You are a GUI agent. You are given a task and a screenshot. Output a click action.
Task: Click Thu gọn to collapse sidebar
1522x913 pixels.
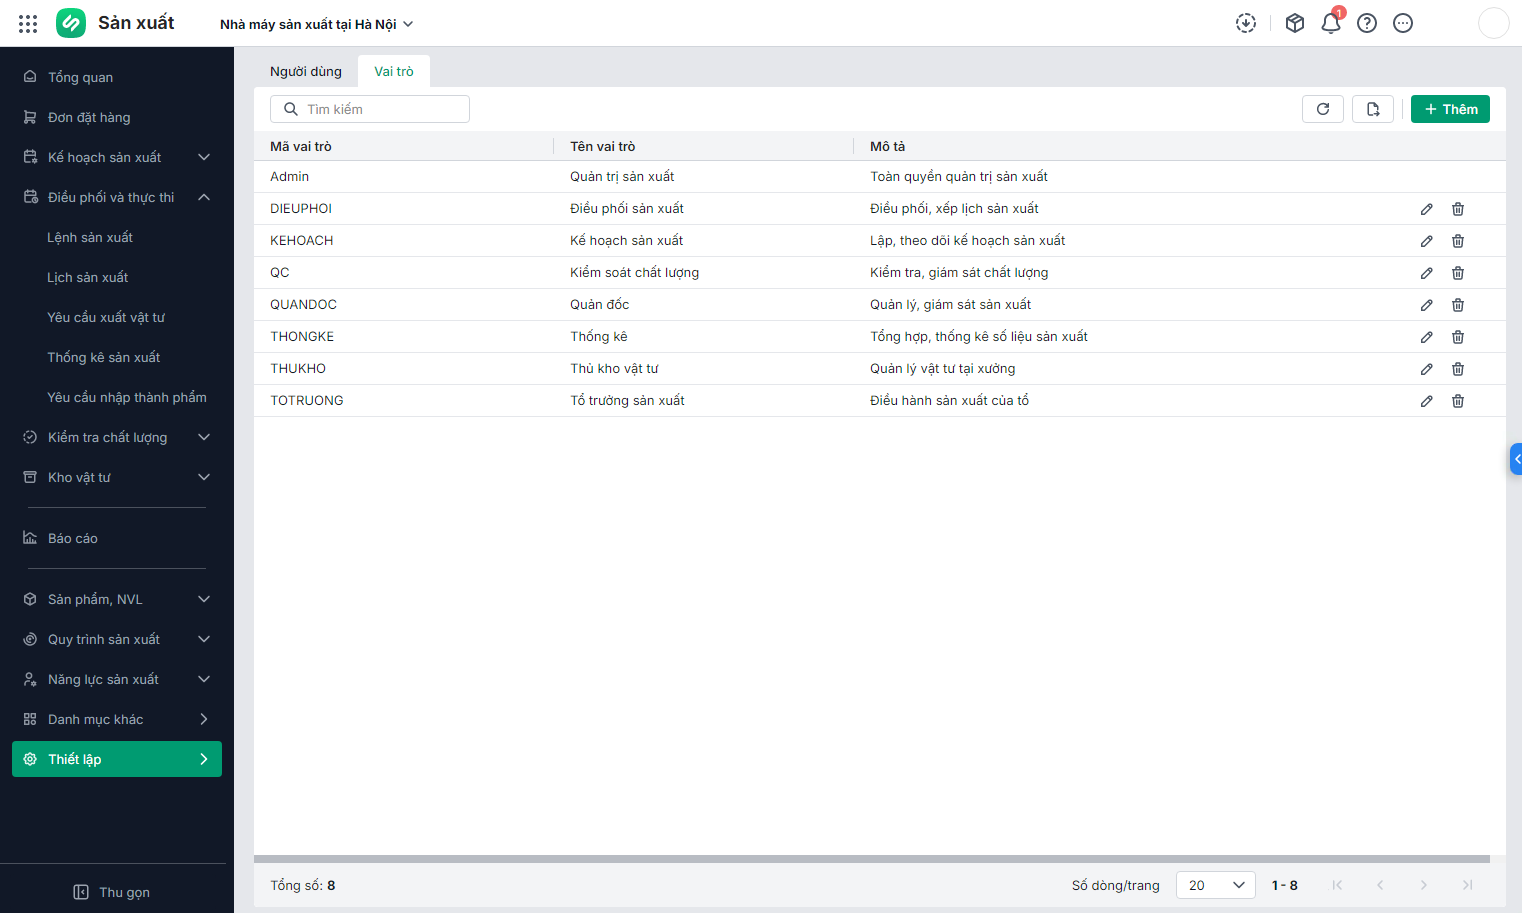coord(112,892)
